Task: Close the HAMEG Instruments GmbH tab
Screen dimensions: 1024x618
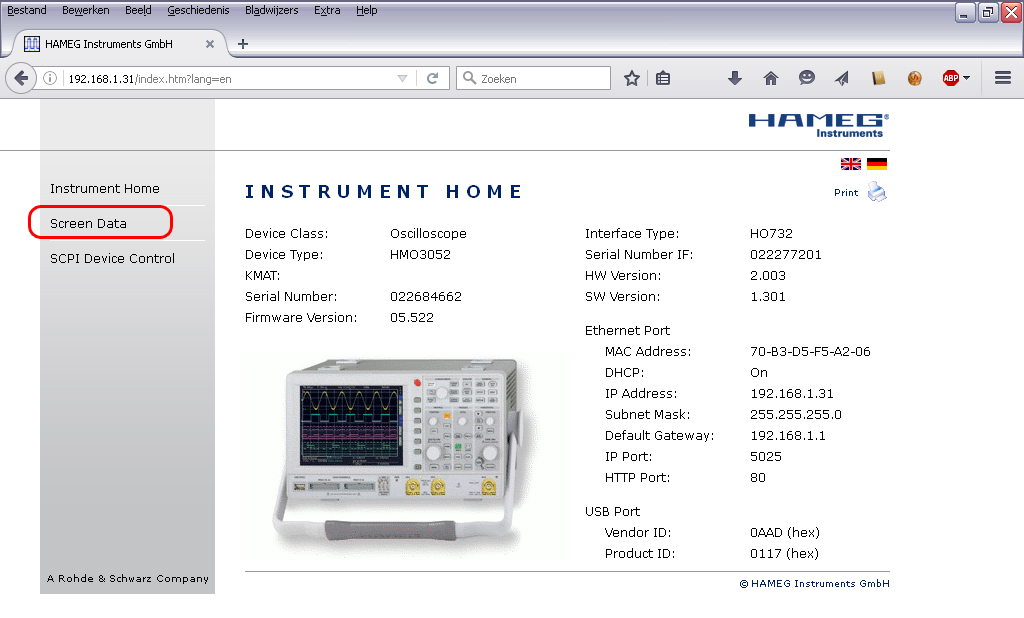Action: (210, 44)
